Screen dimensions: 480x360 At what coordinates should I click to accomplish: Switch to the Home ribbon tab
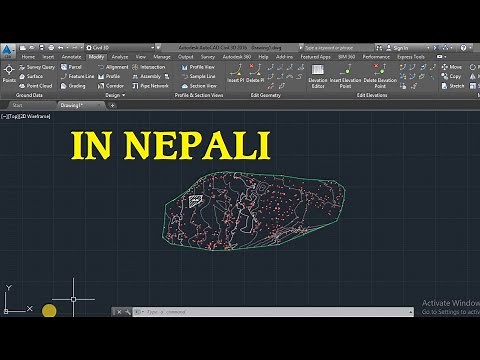[28, 57]
